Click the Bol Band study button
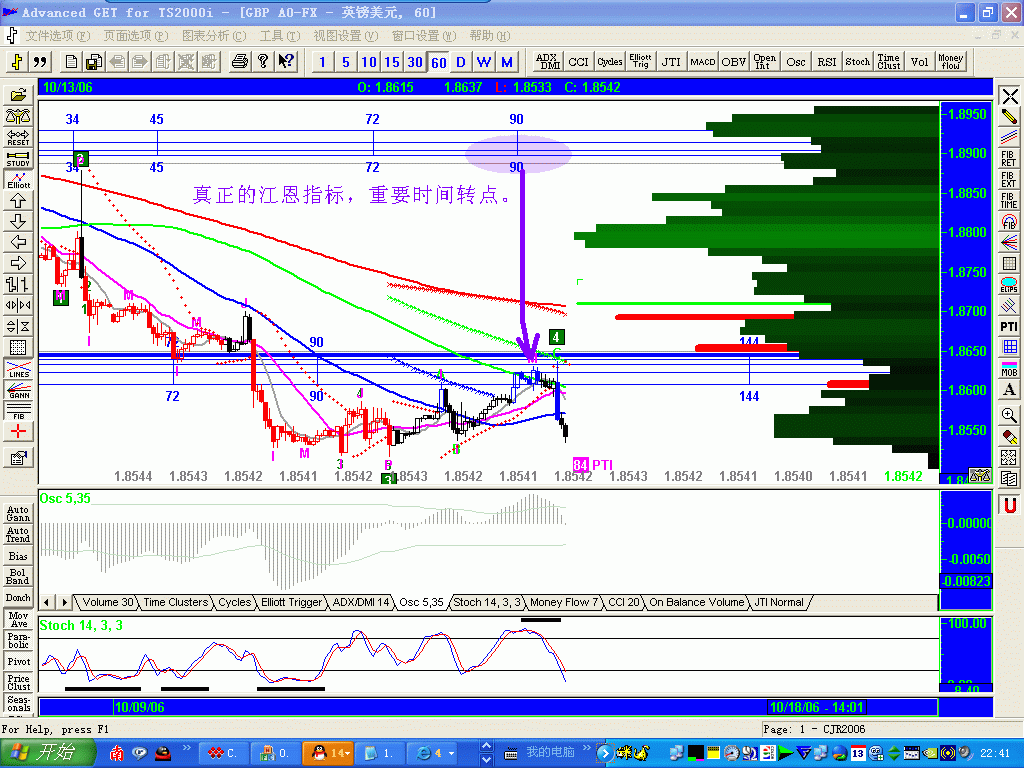This screenshot has width=1024, height=768. tap(18, 576)
